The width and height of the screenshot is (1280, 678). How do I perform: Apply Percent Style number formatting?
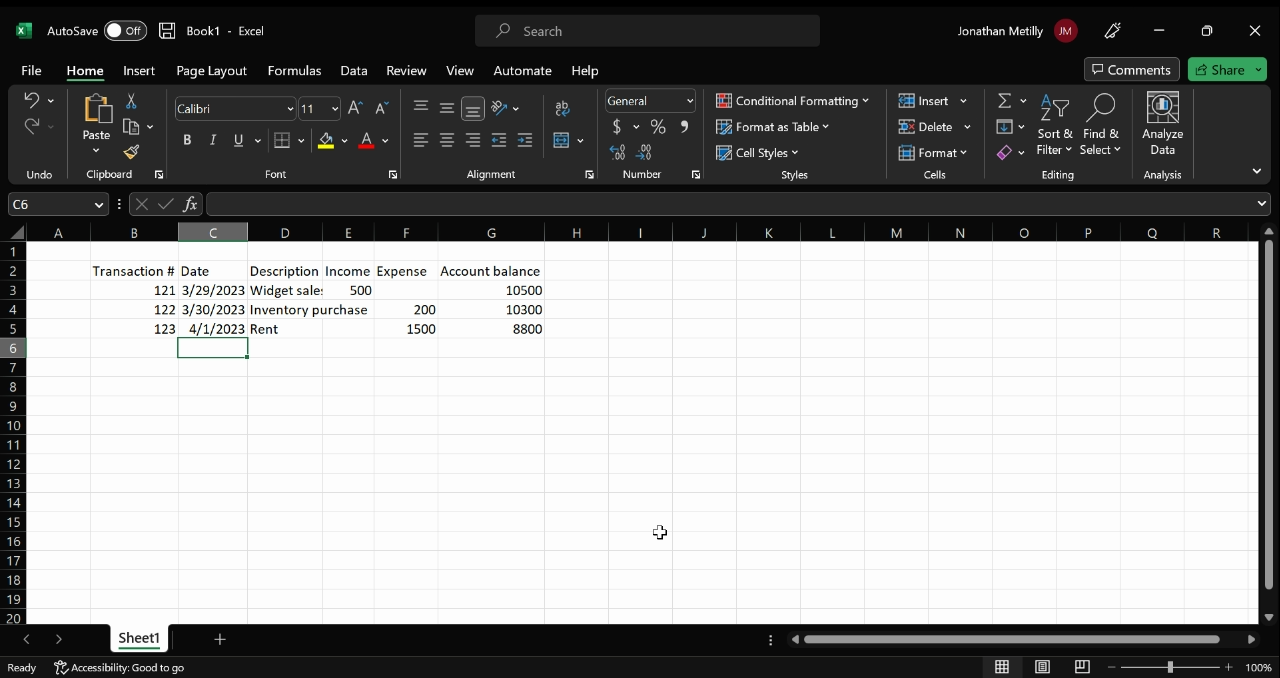pyautogui.click(x=657, y=127)
